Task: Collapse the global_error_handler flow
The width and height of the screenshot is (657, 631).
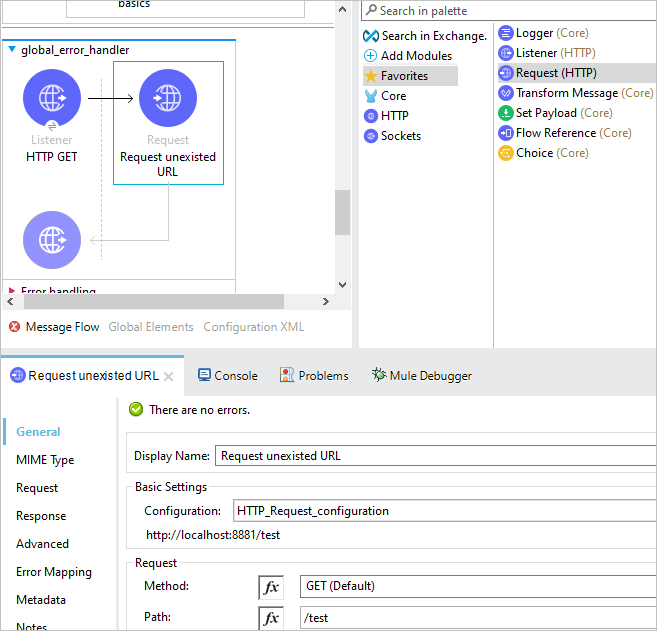Action: pos(12,49)
